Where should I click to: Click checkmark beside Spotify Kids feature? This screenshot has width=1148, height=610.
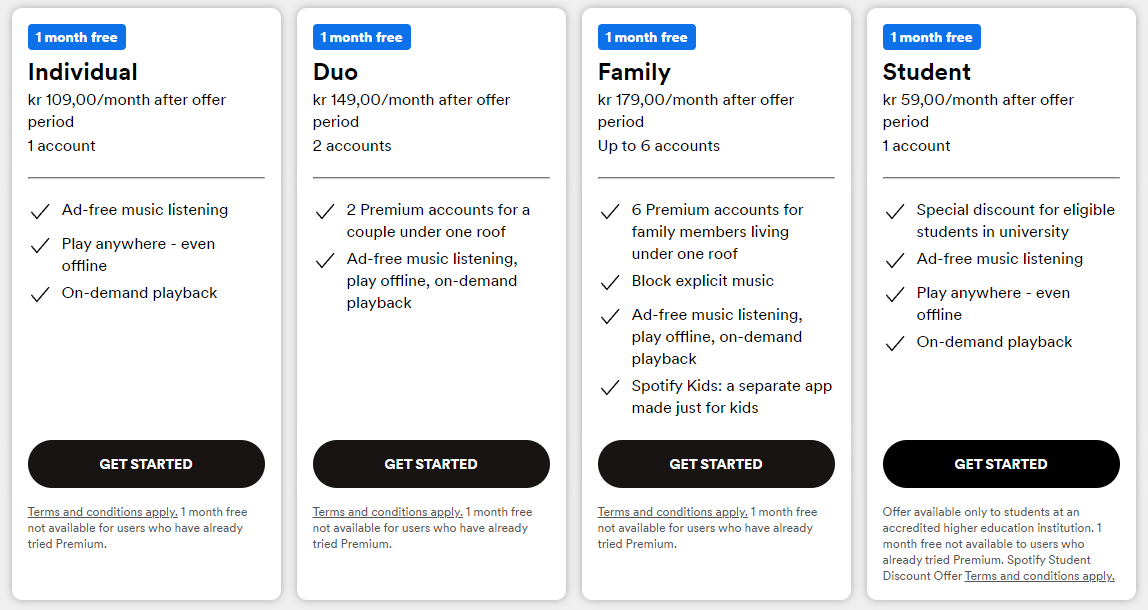click(x=610, y=387)
